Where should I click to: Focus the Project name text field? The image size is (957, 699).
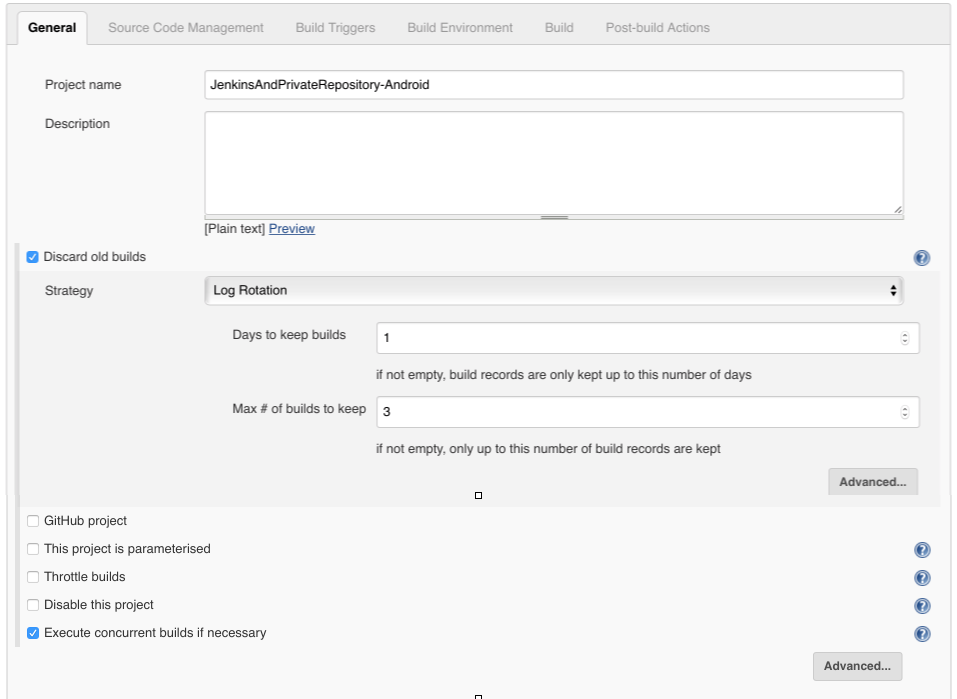pyautogui.click(x=554, y=85)
